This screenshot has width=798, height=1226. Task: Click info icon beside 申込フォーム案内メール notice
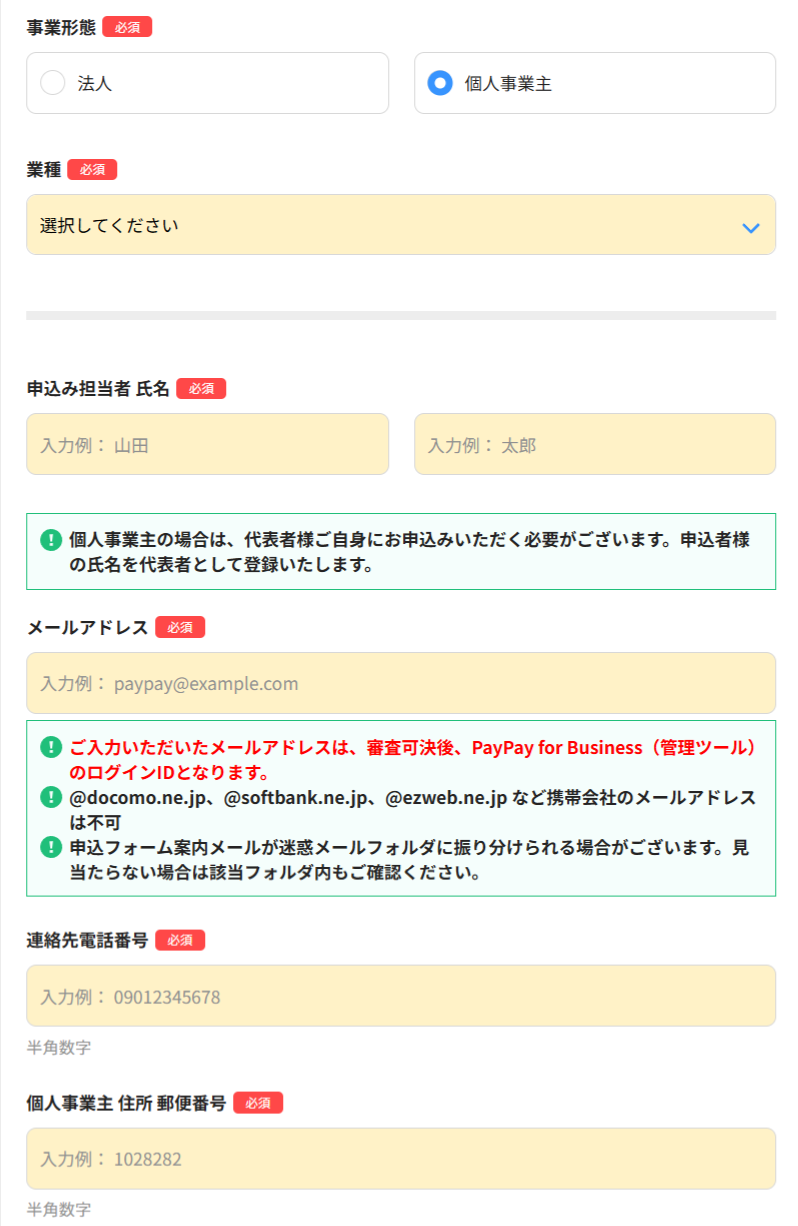(x=51, y=848)
